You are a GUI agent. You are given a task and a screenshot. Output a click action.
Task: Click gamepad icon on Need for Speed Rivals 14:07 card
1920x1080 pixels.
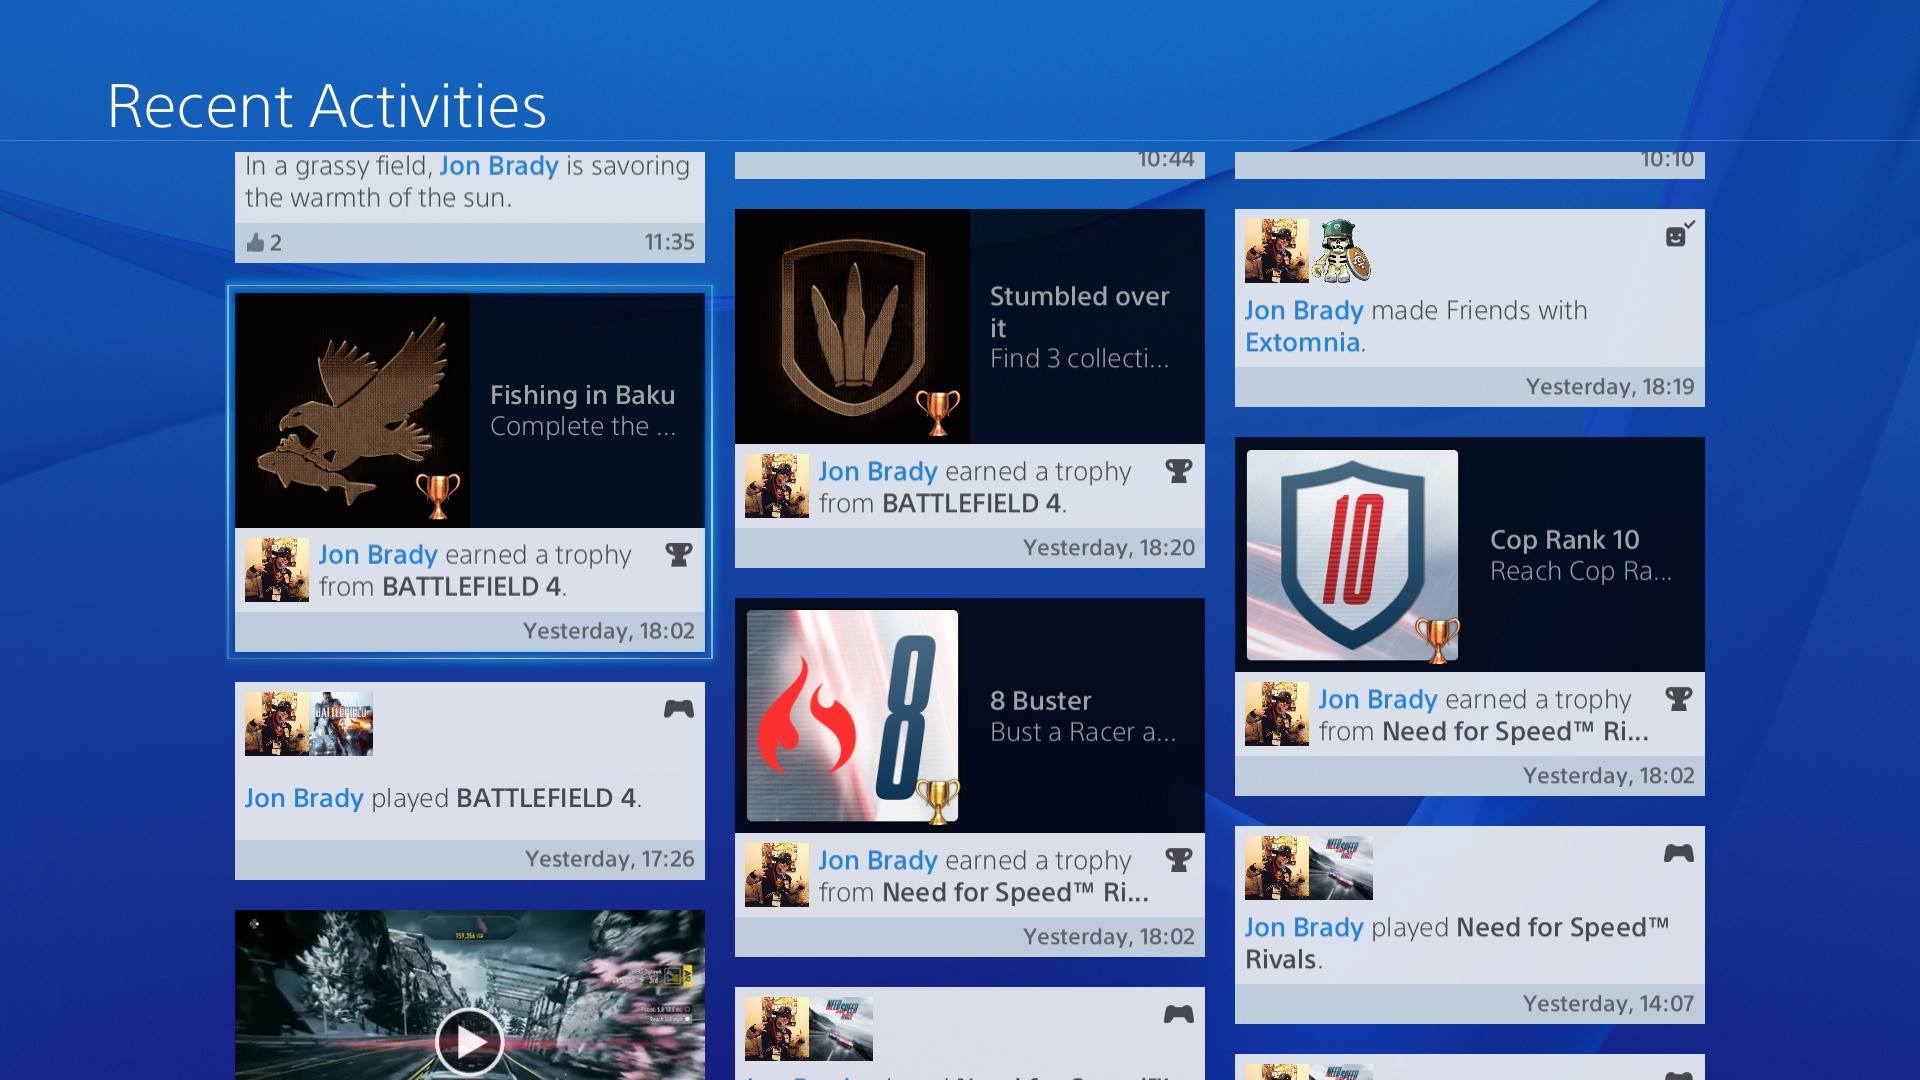point(1679,853)
